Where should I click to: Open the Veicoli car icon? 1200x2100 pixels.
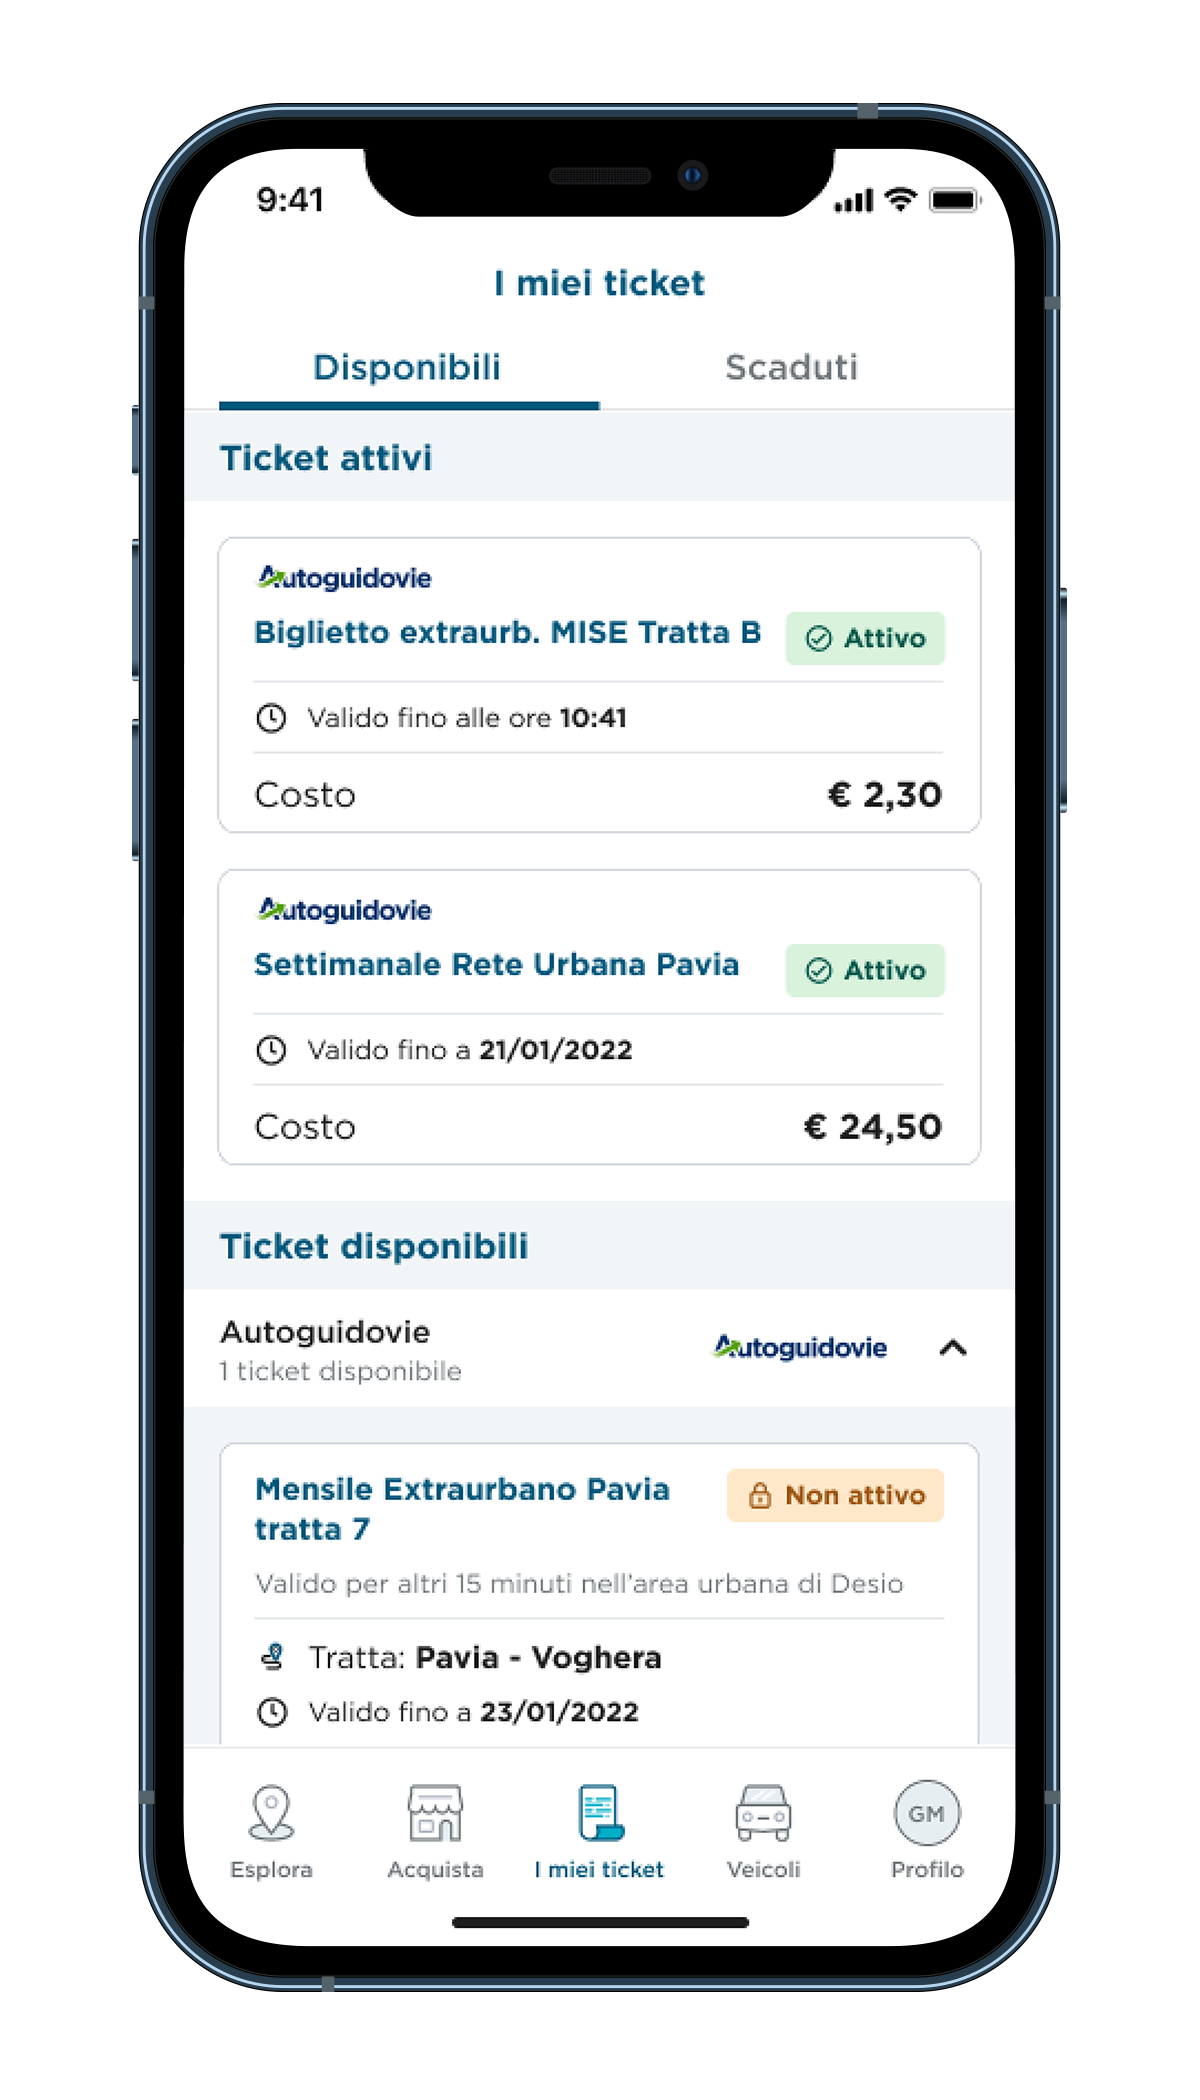(763, 1813)
